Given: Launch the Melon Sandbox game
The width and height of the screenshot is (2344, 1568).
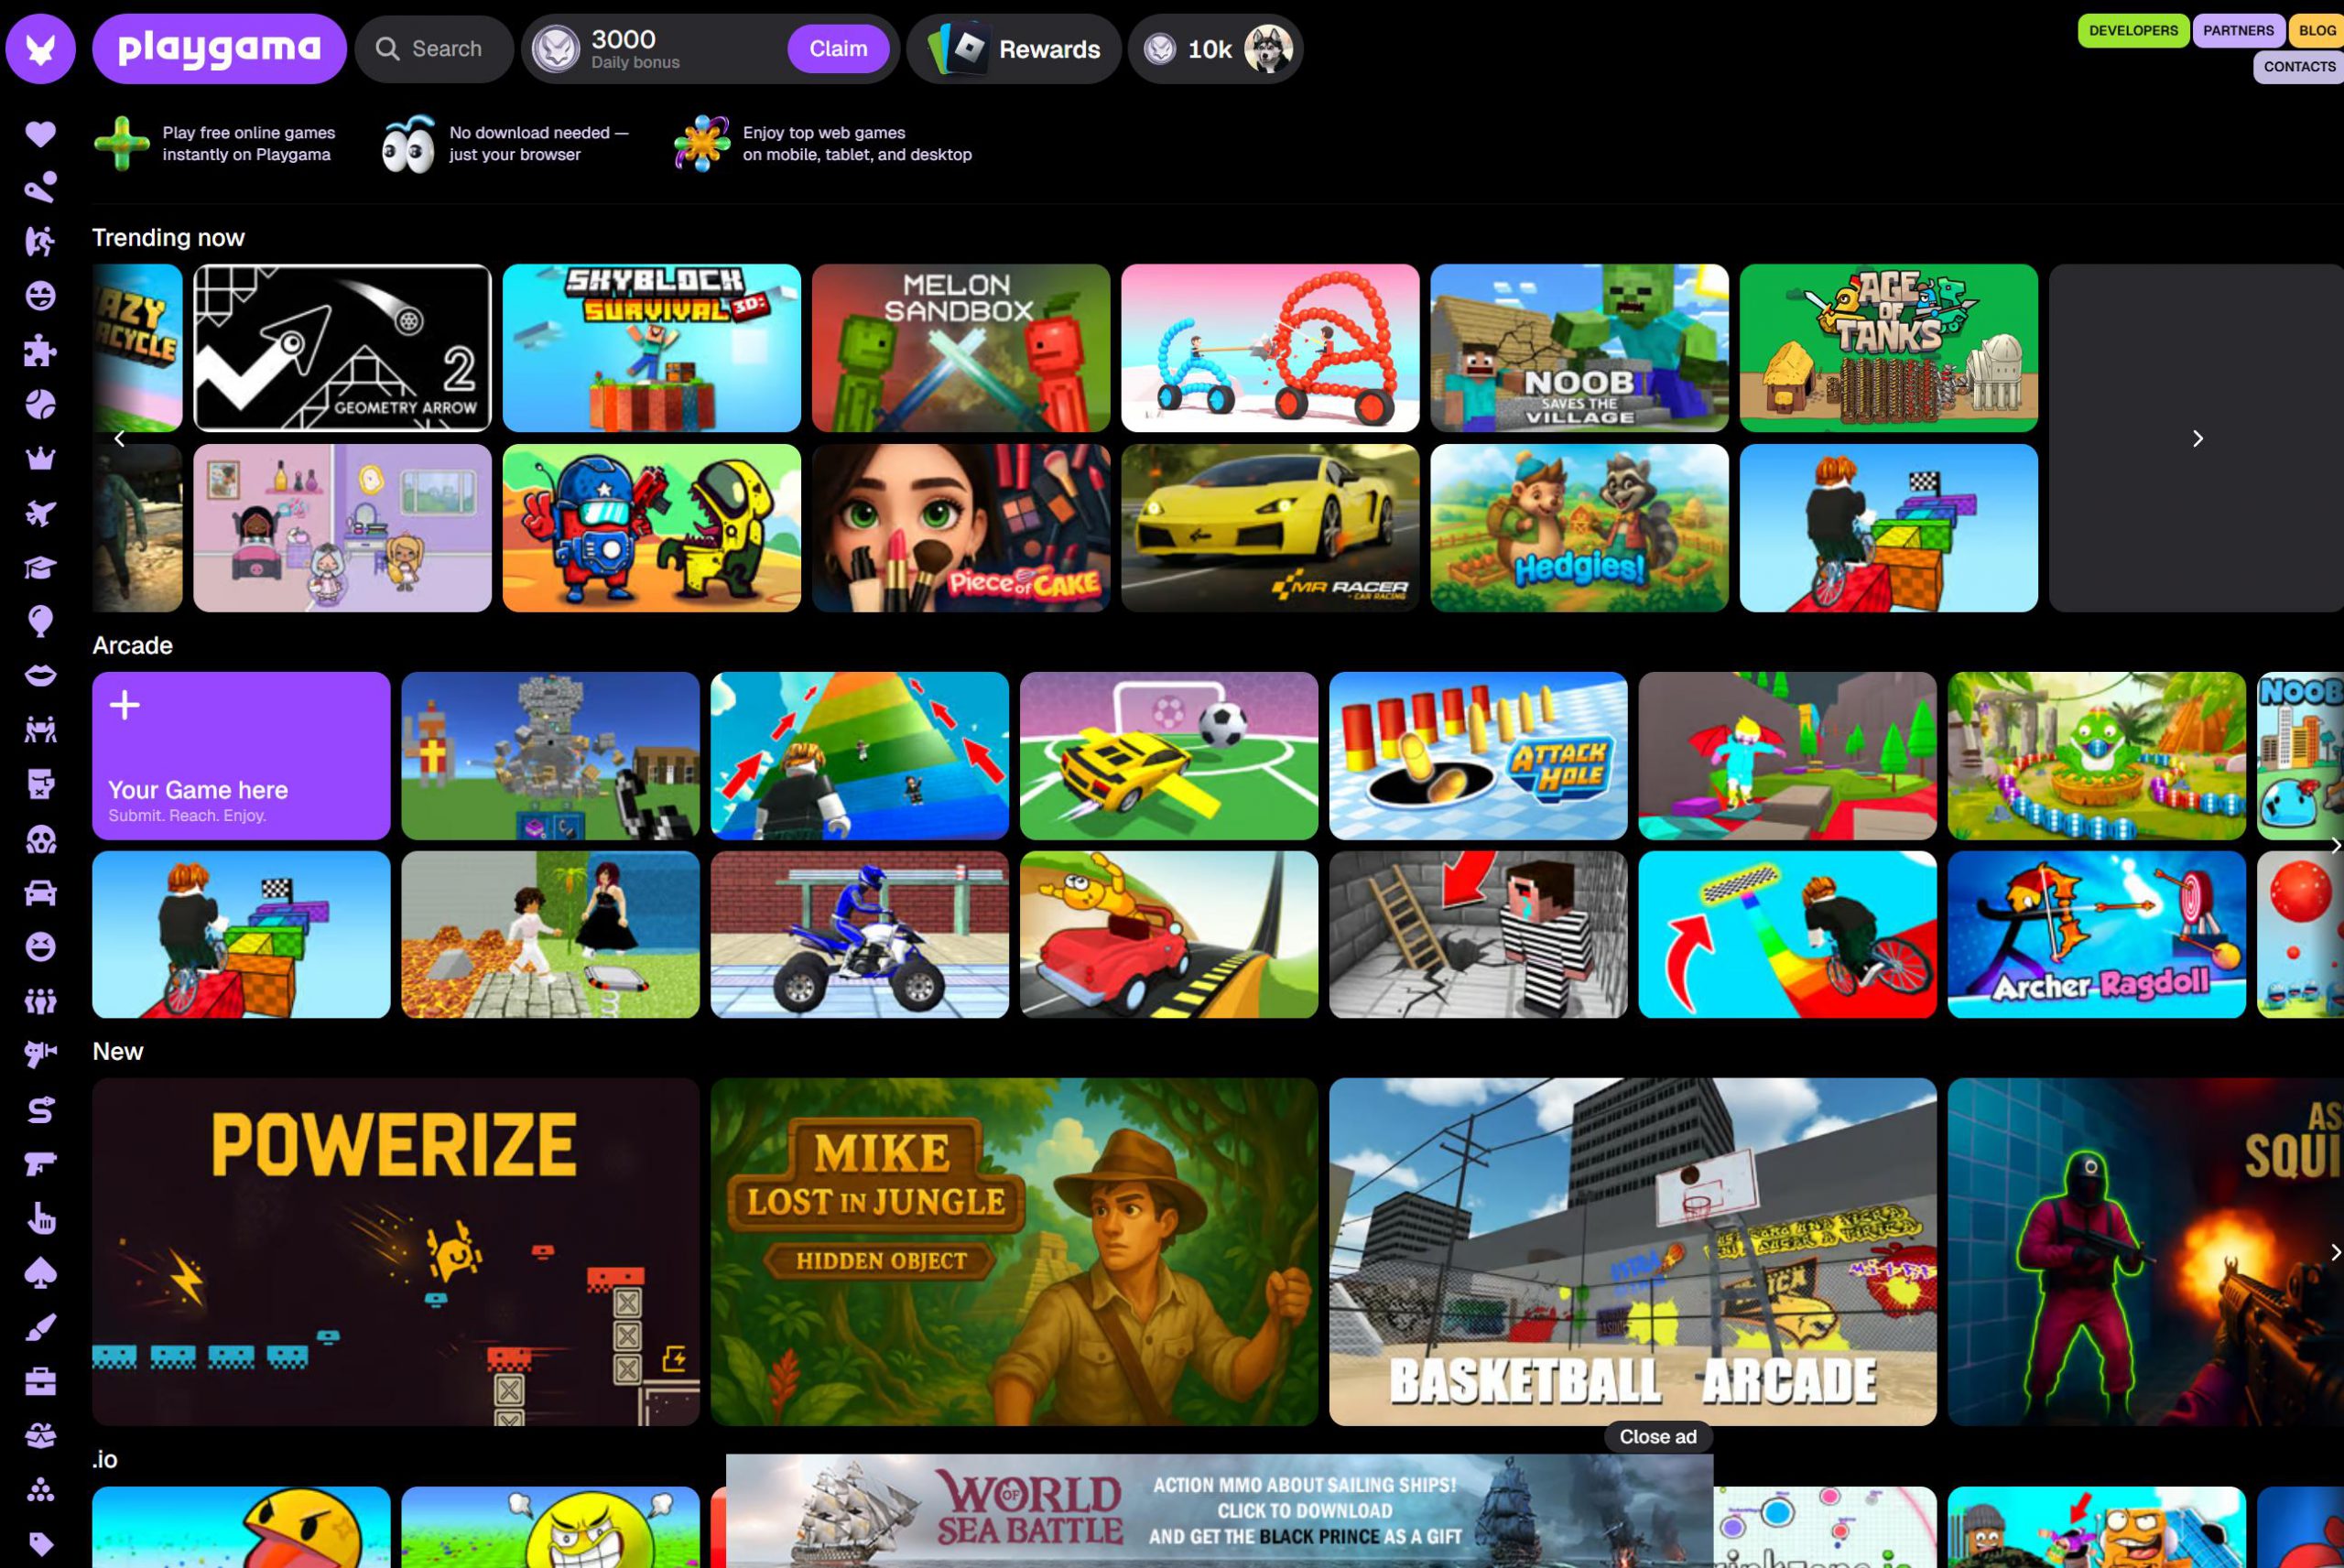Looking at the screenshot, I should tap(960, 347).
